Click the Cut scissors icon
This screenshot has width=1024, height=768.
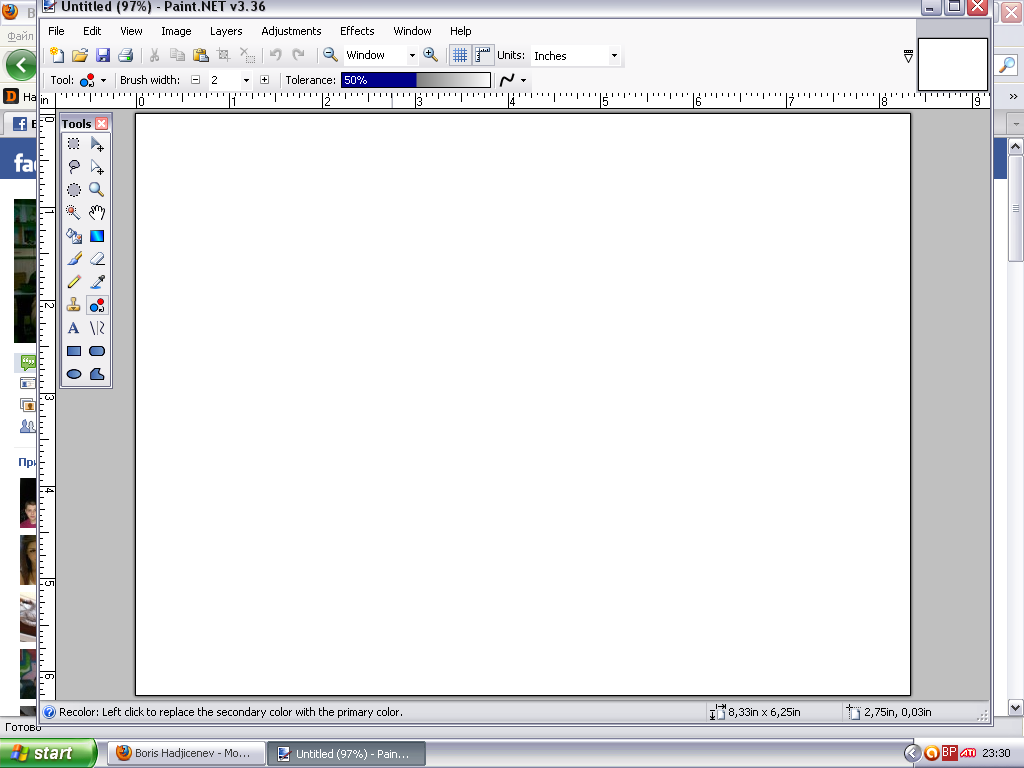155,56
